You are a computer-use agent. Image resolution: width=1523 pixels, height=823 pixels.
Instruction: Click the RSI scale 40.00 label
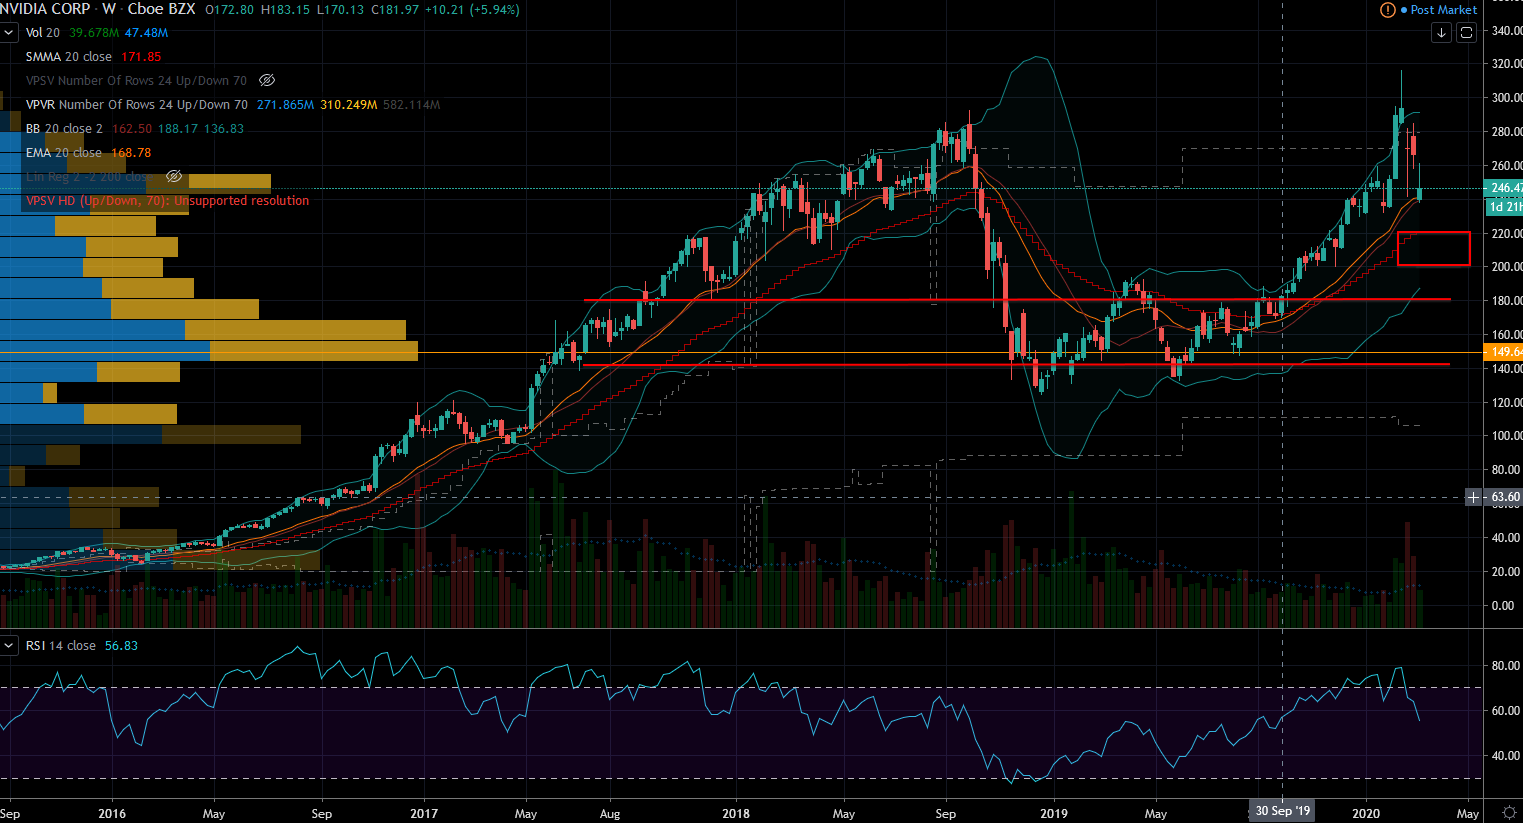click(1507, 756)
